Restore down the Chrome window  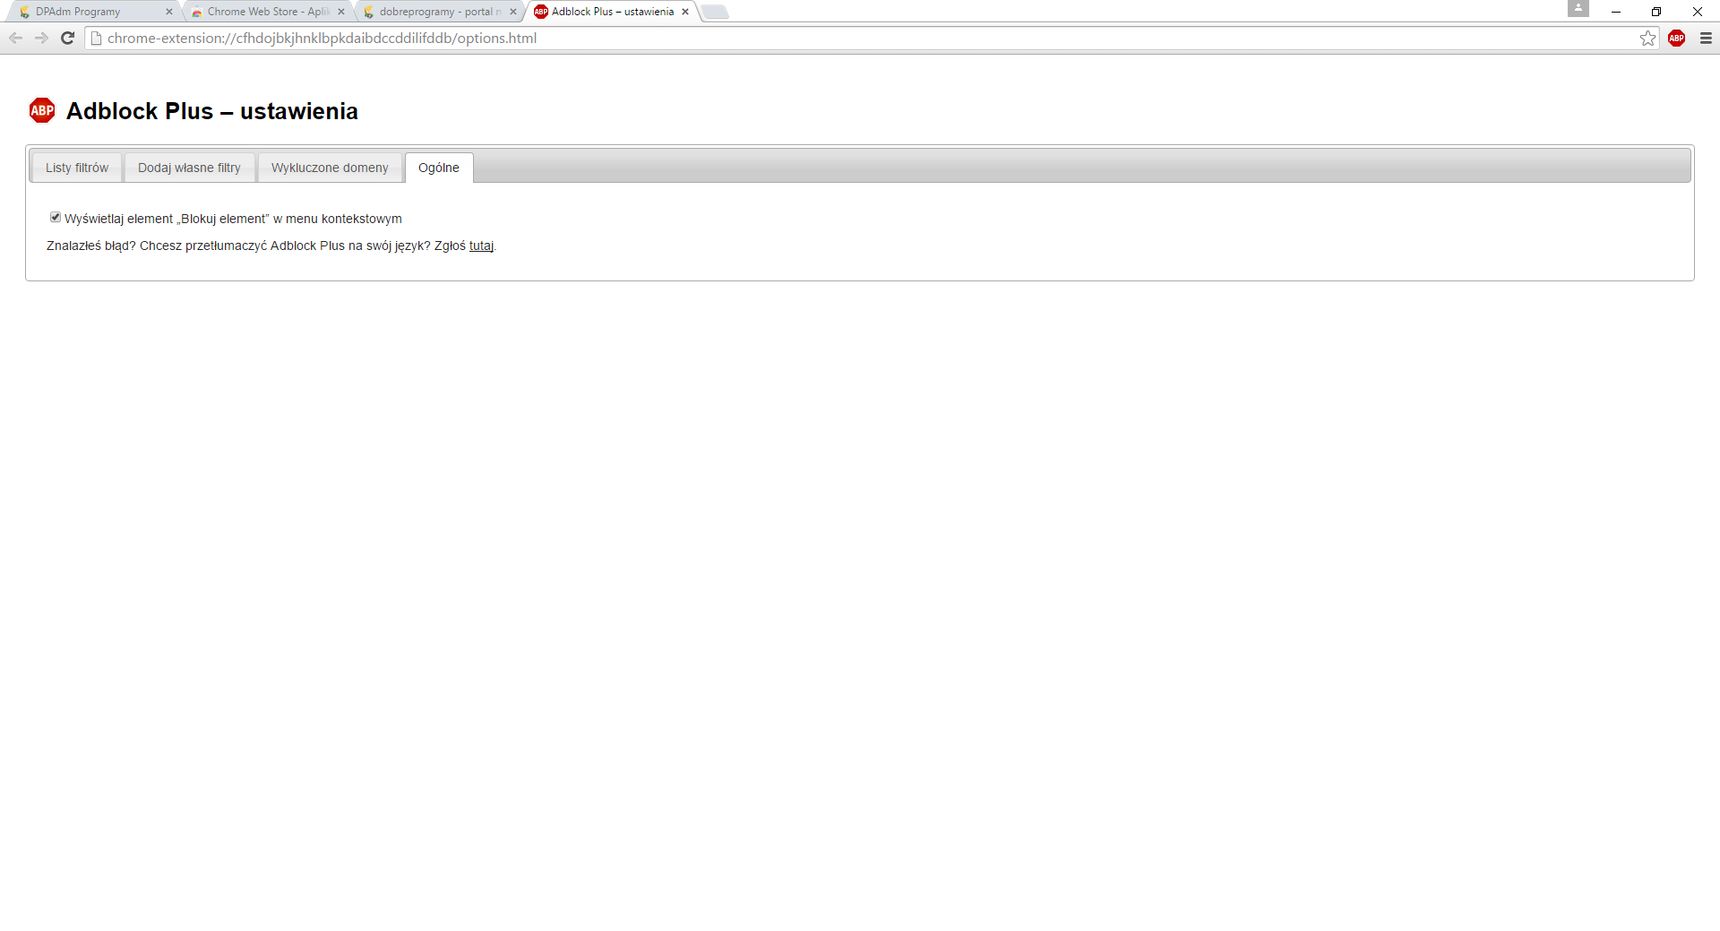tap(1656, 12)
